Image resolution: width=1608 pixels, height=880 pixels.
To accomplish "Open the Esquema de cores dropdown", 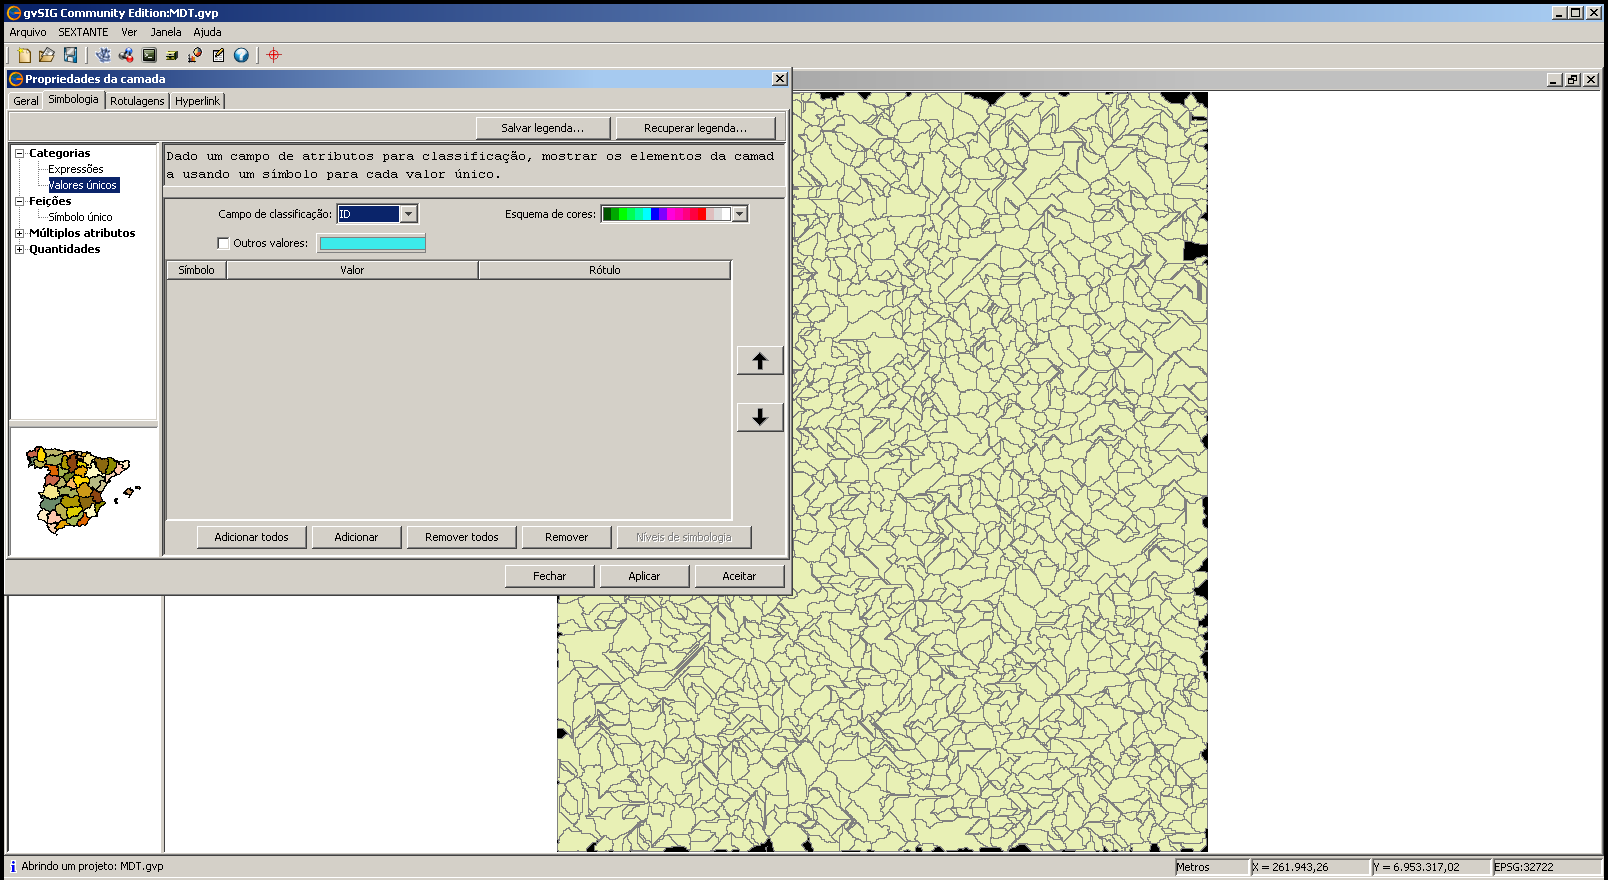I will coord(739,214).
